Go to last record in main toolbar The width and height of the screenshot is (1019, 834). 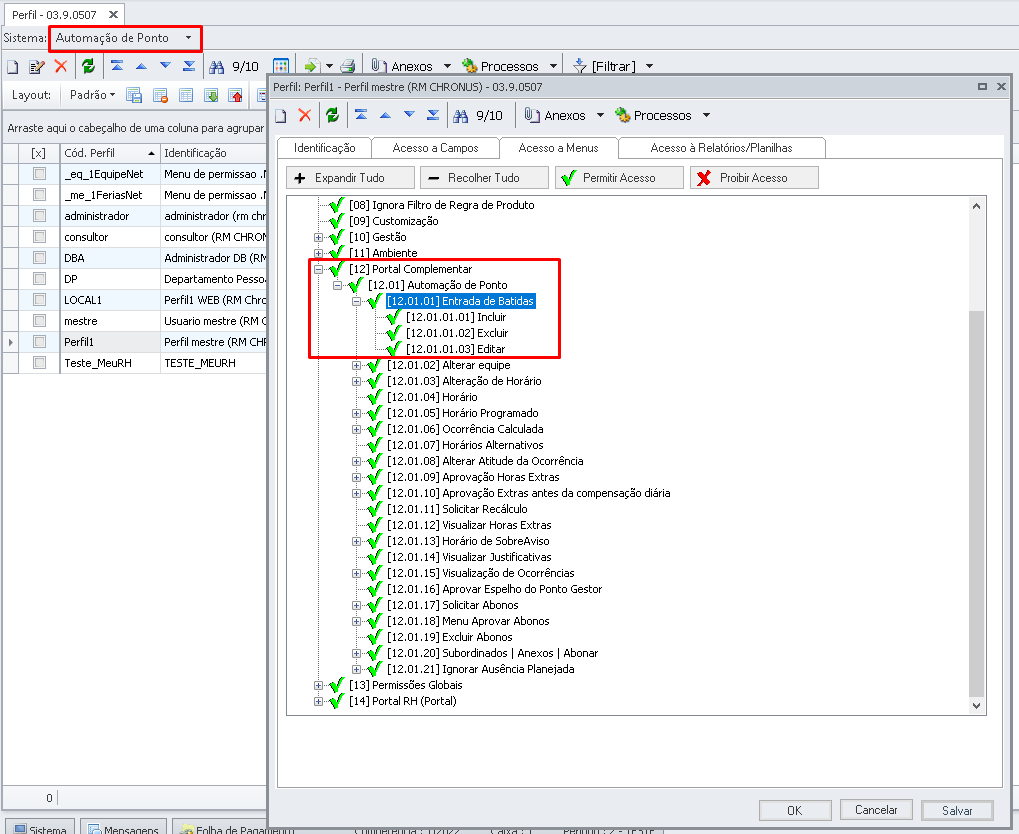(x=189, y=66)
